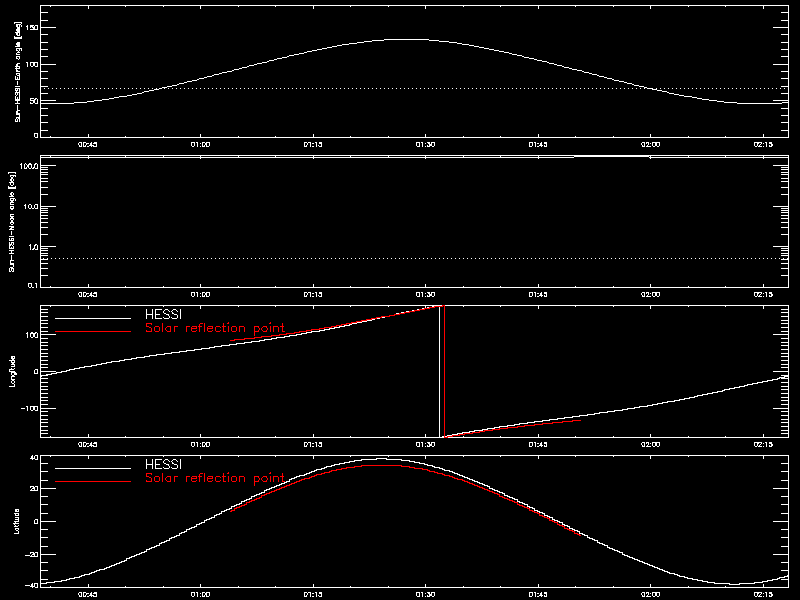
Task: Click 01:45 time label under Latitude plot
Action: click(538, 594)
